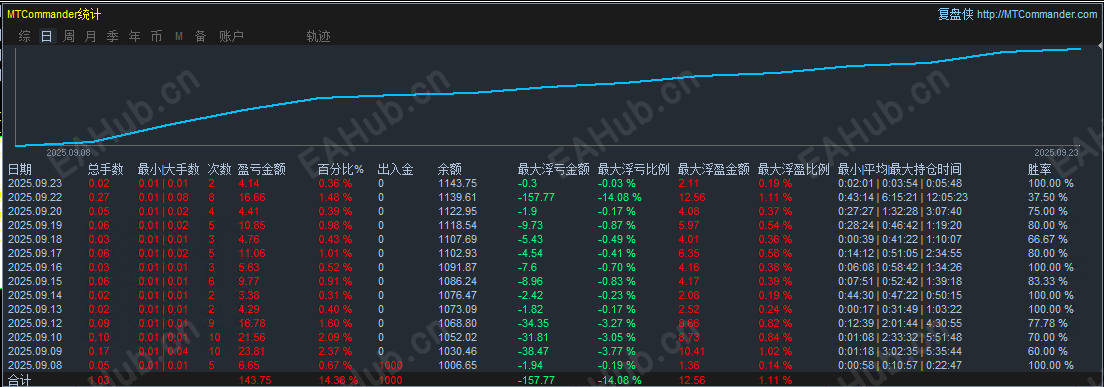The height and width of the screenshot is (387, 1104).
Task: Switch to the 月 monthly tab
Action: tap(90, 37)
